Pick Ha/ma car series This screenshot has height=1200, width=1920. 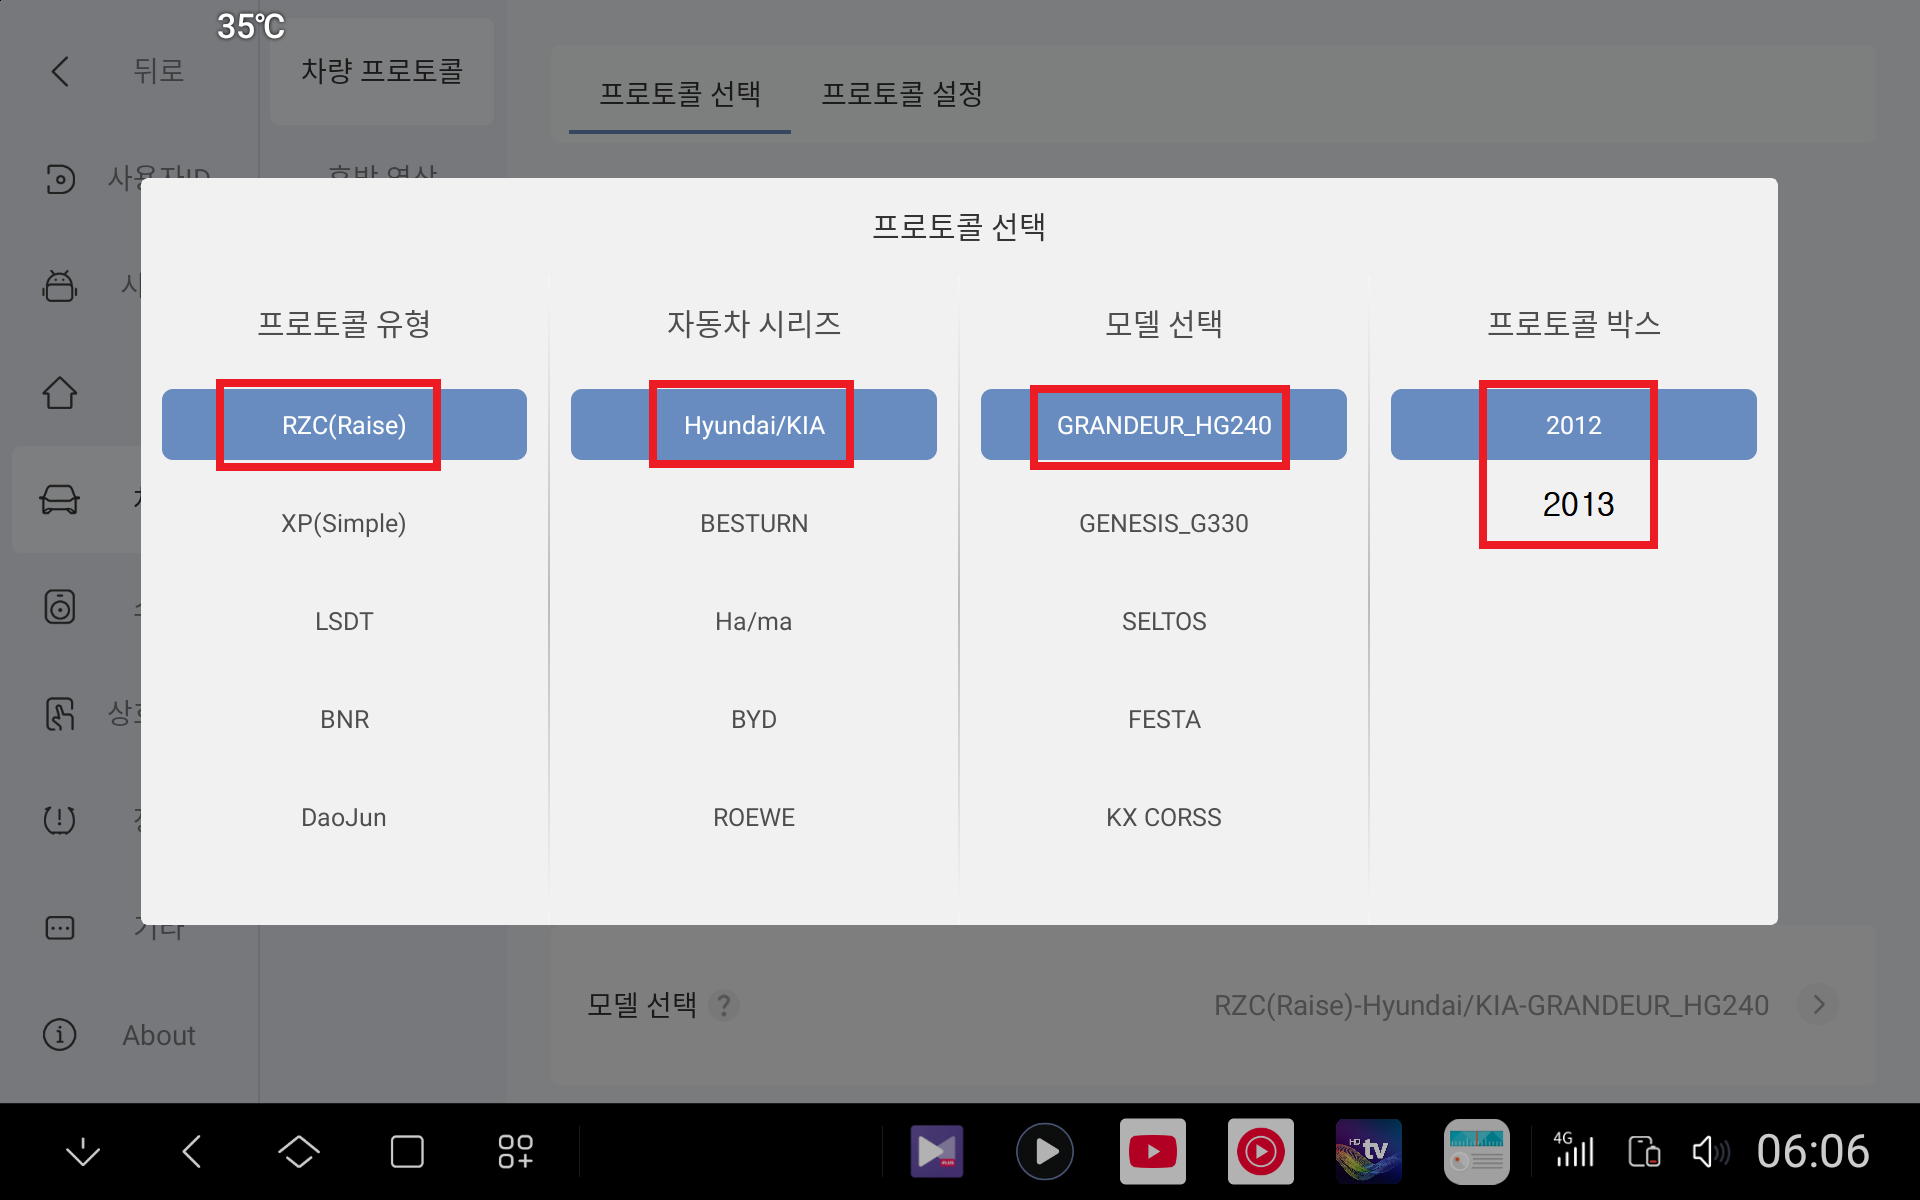[x=754, y=621]
